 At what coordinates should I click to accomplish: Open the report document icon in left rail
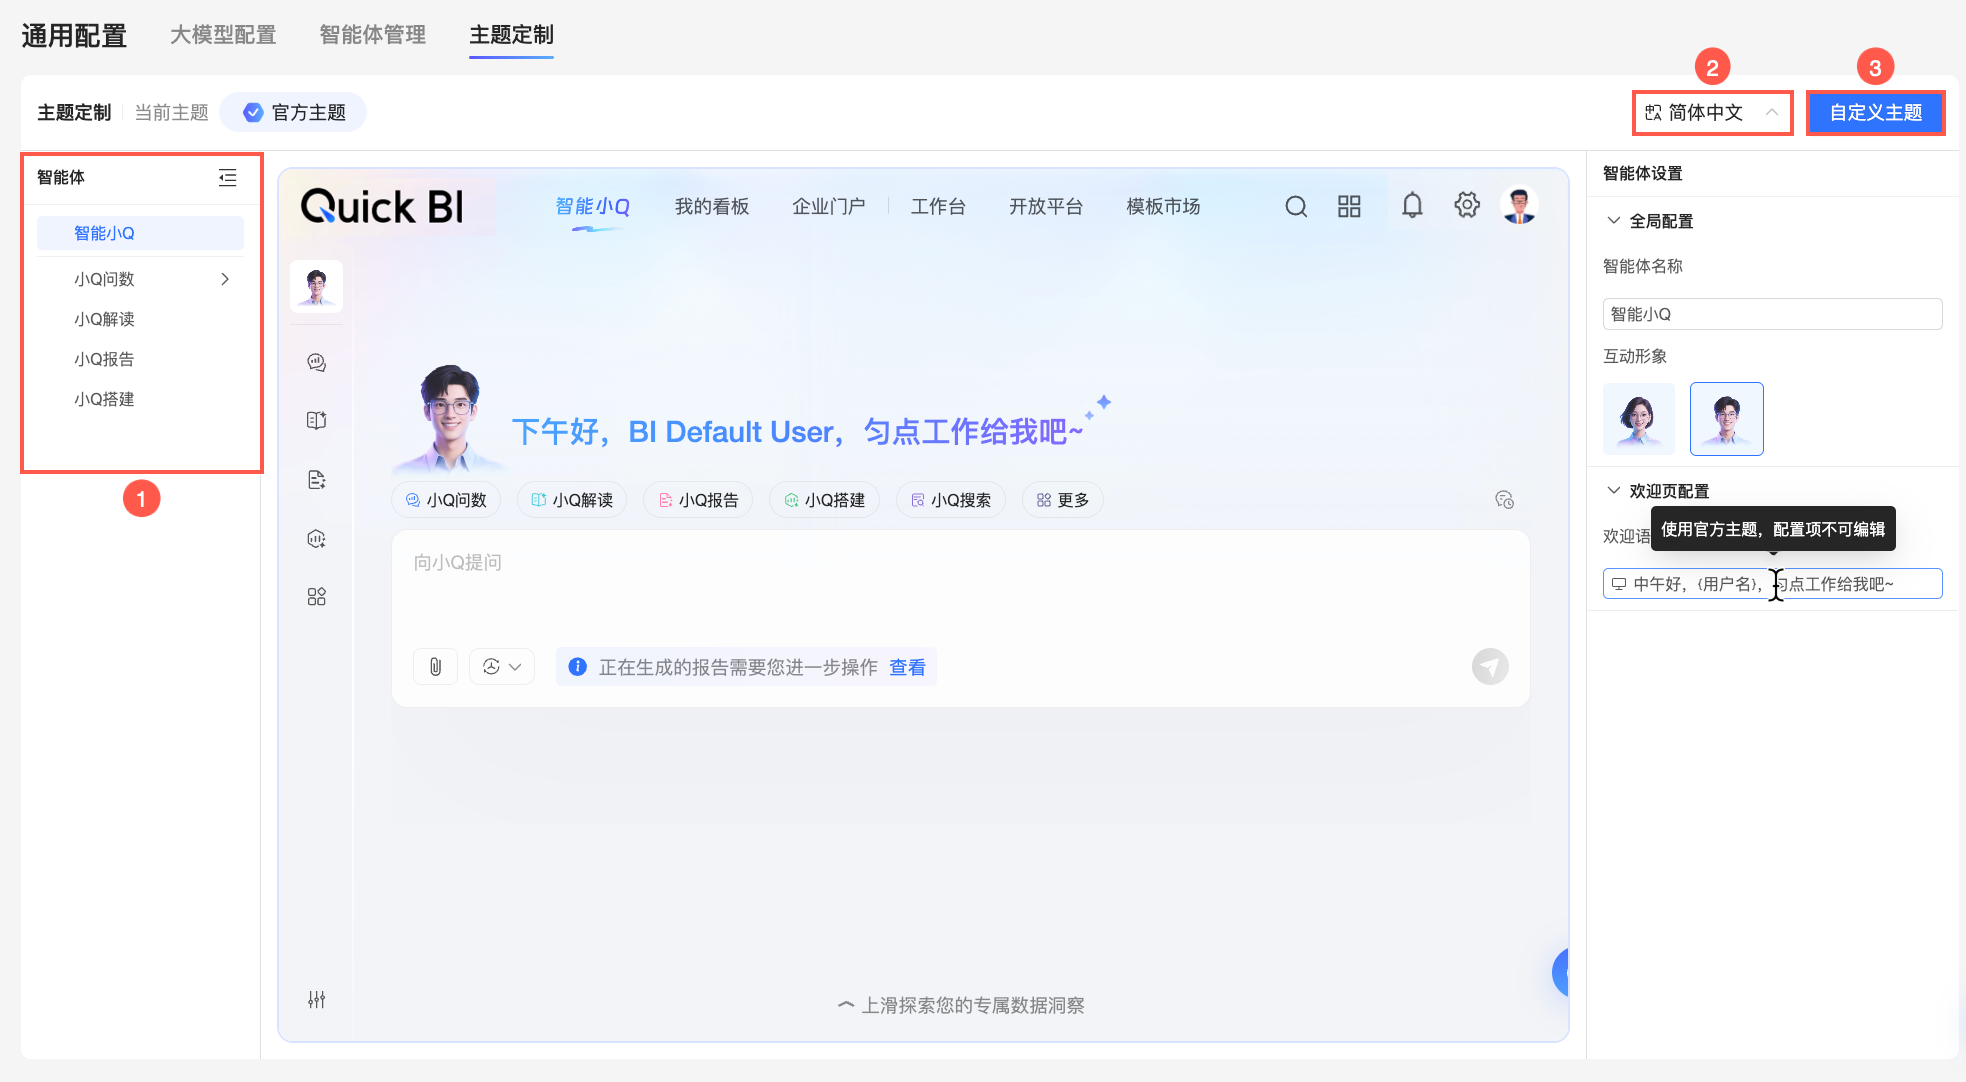click(x=316, y=480)
